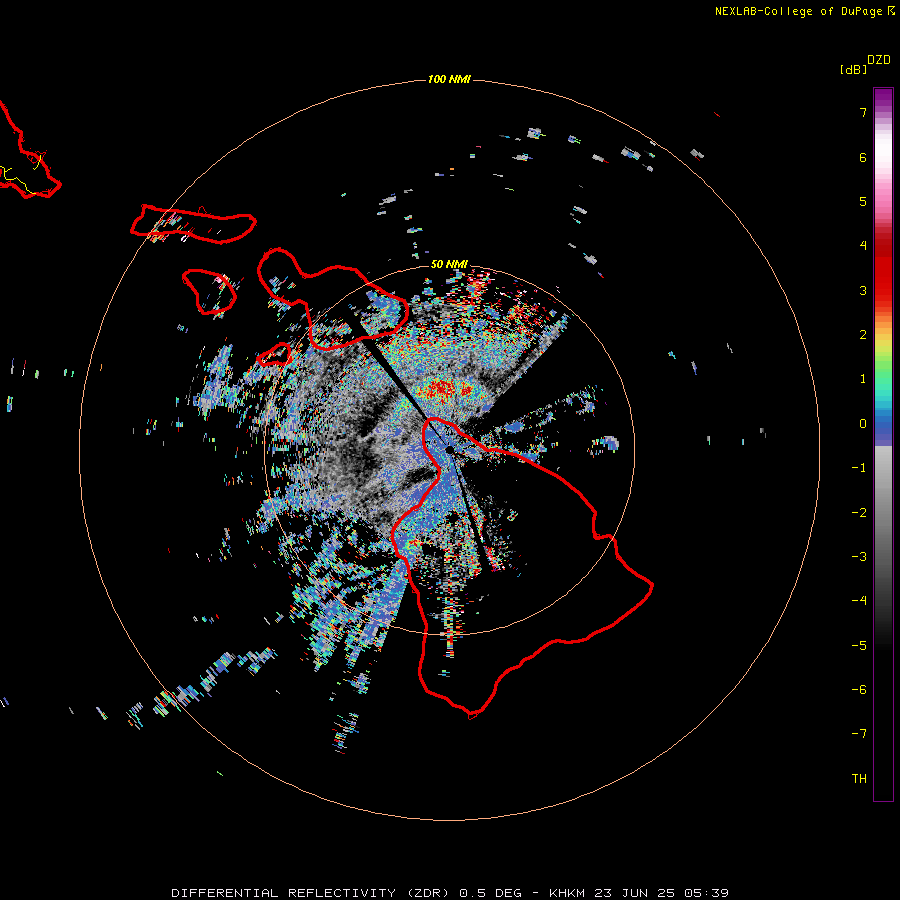
Task: Click the 50 NMI range ring label
Action: tap(449, 264)
